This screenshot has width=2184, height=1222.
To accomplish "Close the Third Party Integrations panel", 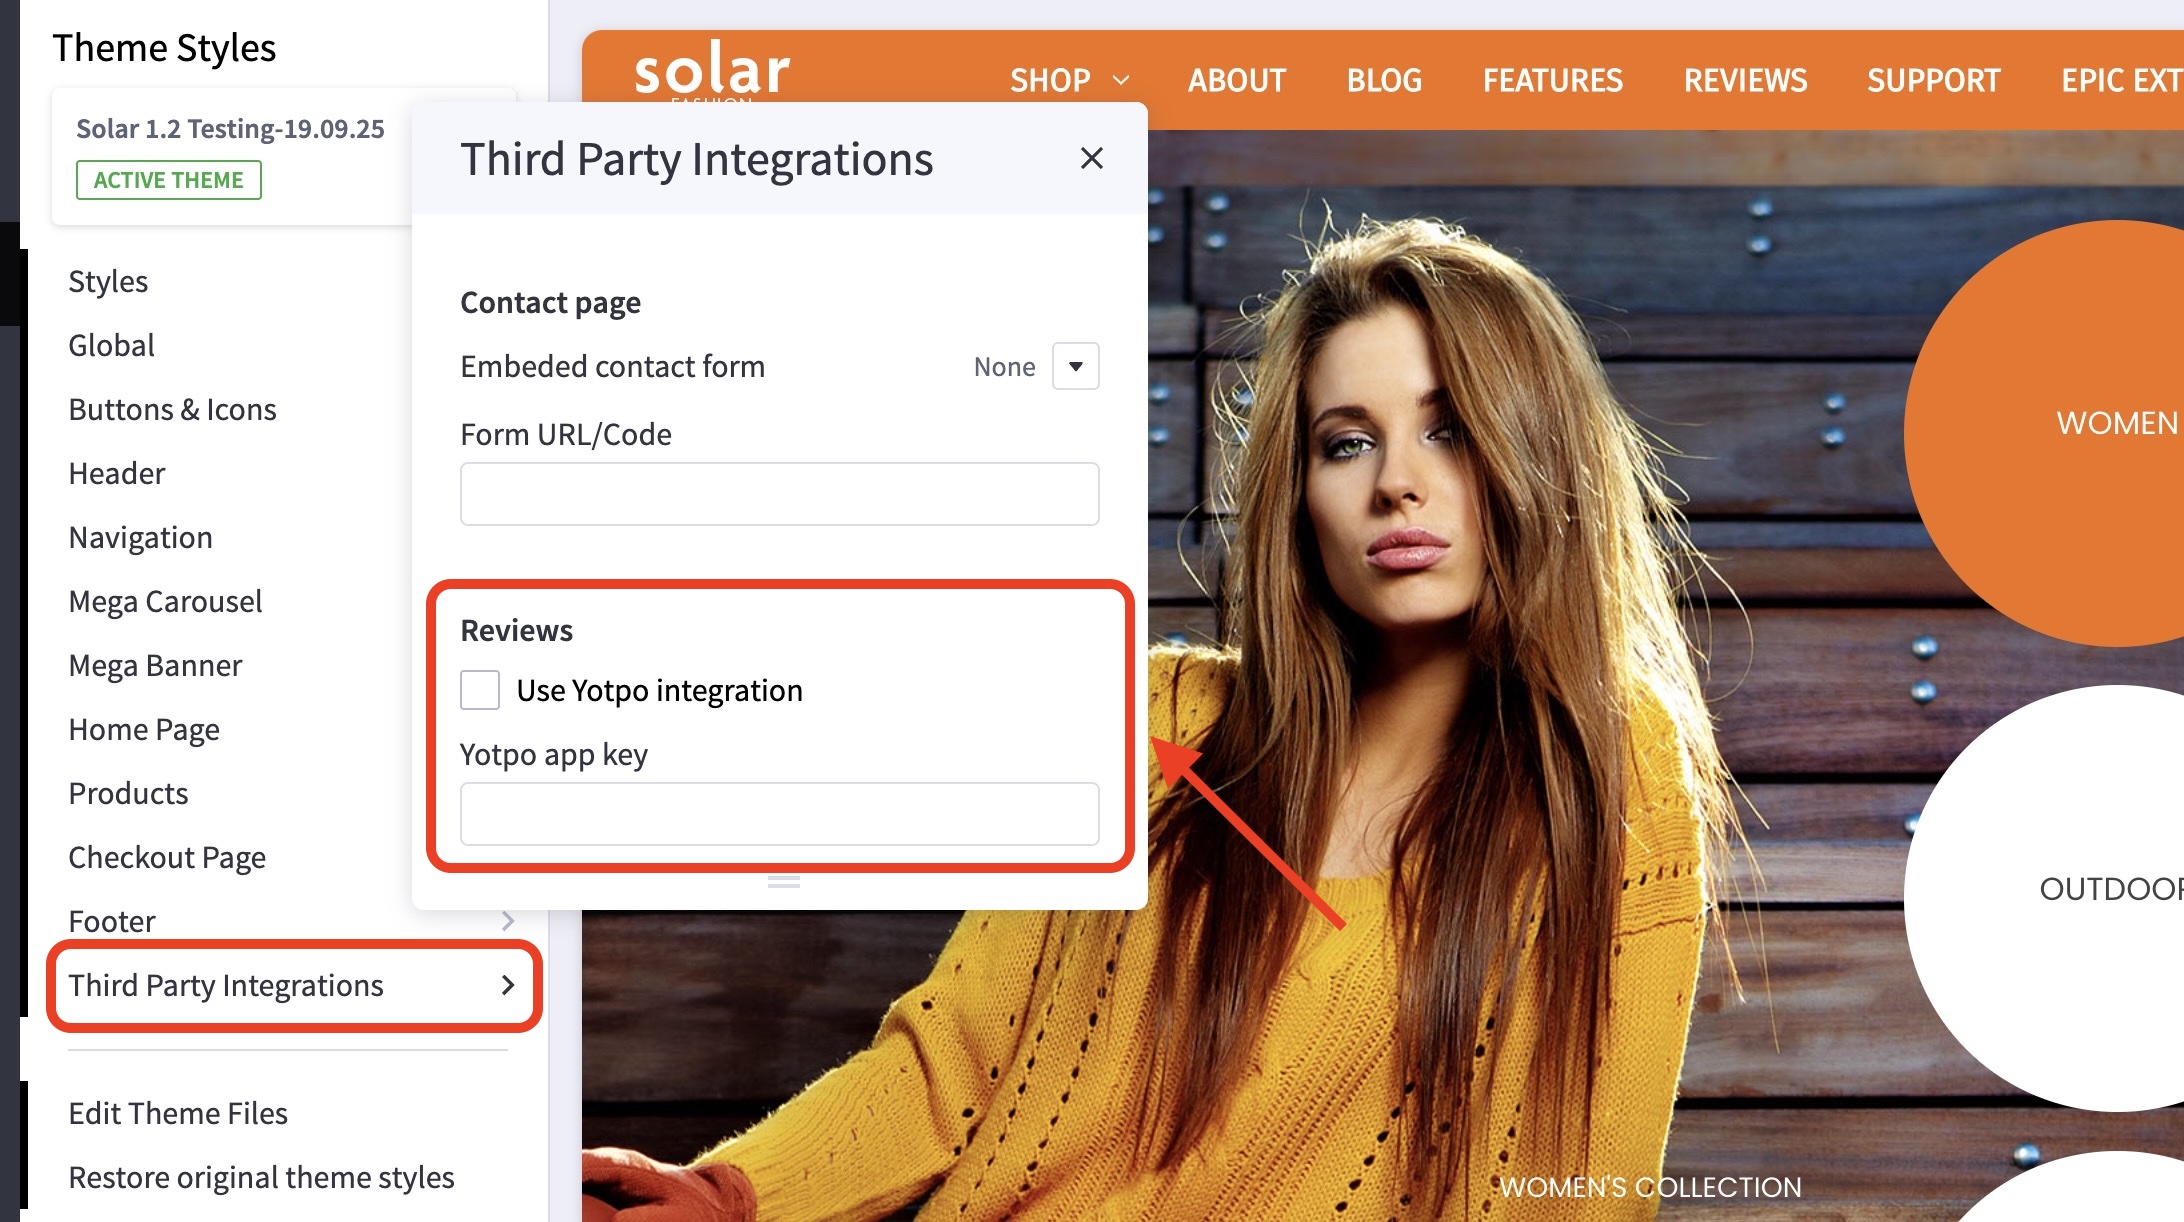I will click(1091, 158).
